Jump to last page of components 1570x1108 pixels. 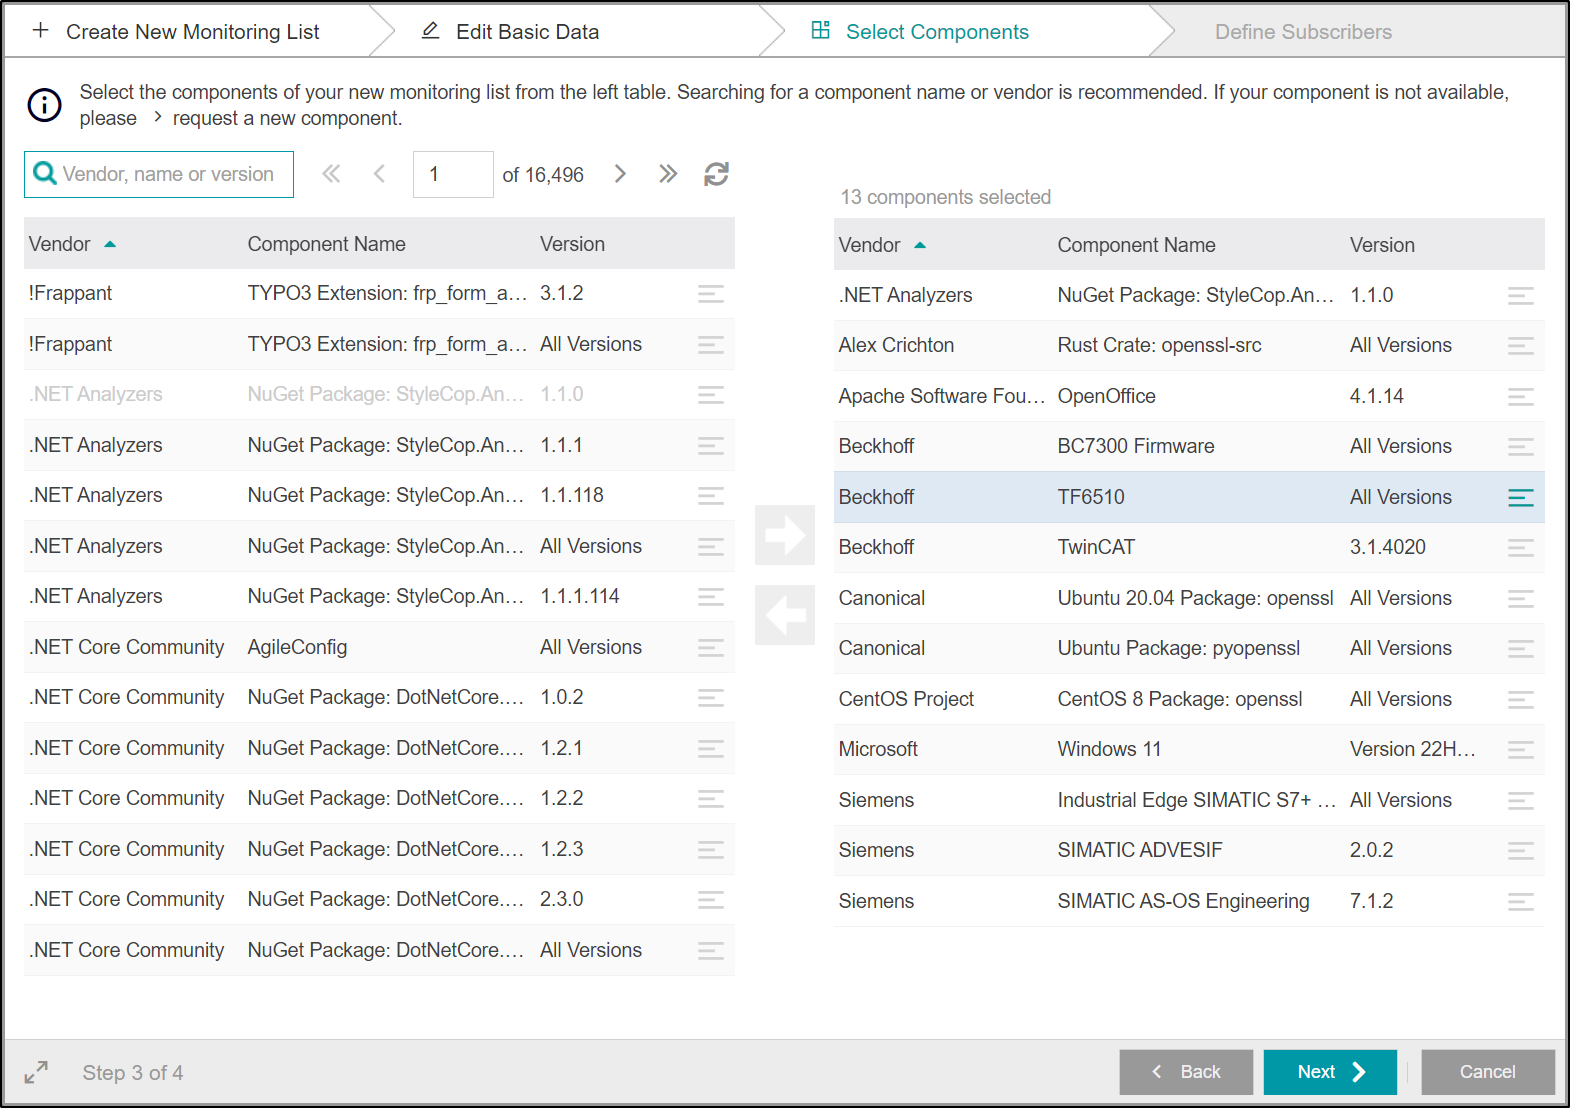point(668,174)
